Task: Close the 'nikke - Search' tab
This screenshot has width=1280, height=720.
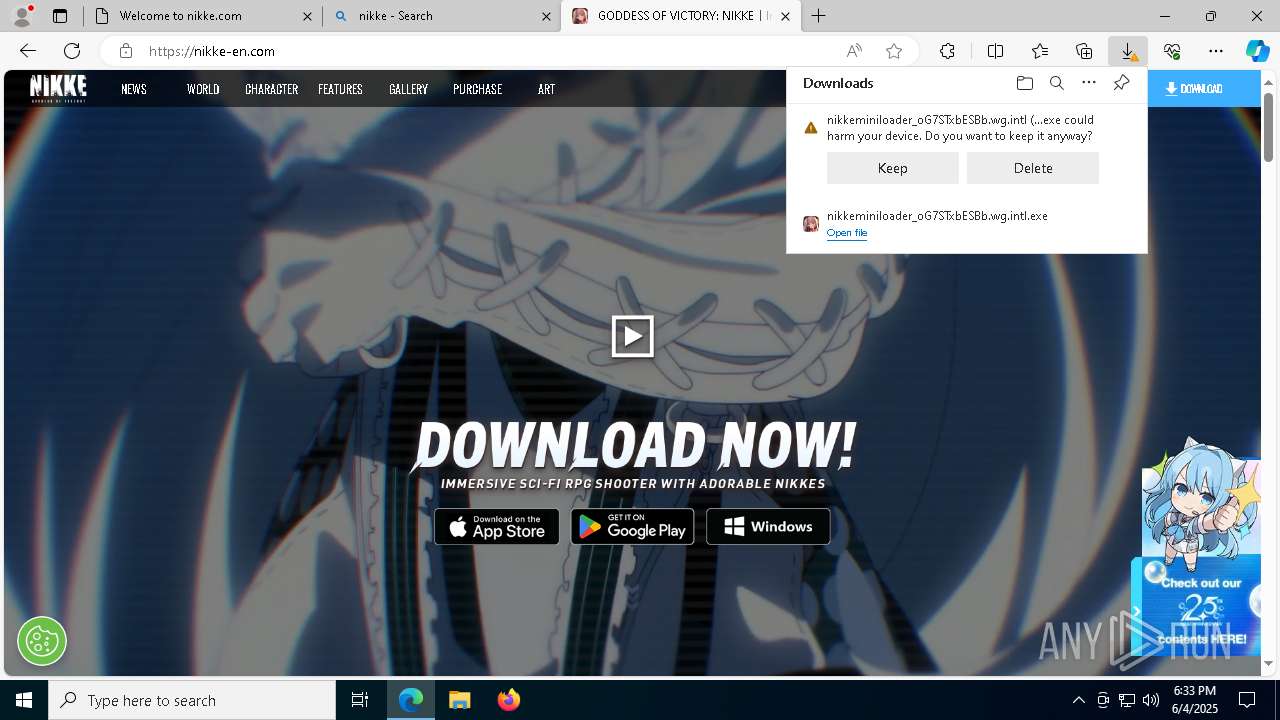Action: (546, 16)
